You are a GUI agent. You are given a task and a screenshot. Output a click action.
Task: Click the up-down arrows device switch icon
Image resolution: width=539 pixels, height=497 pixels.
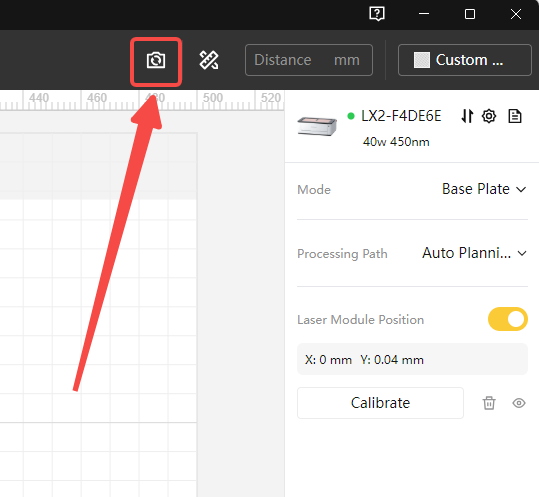pyautogui.click(x=467, y=116)
